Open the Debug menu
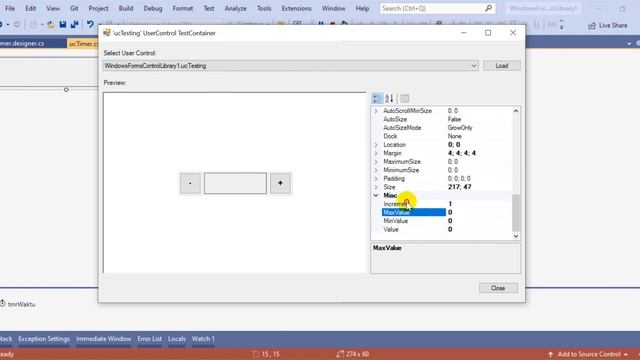Image resolution: width=640 pixels, height=360 pixels. tap(153, 8)
